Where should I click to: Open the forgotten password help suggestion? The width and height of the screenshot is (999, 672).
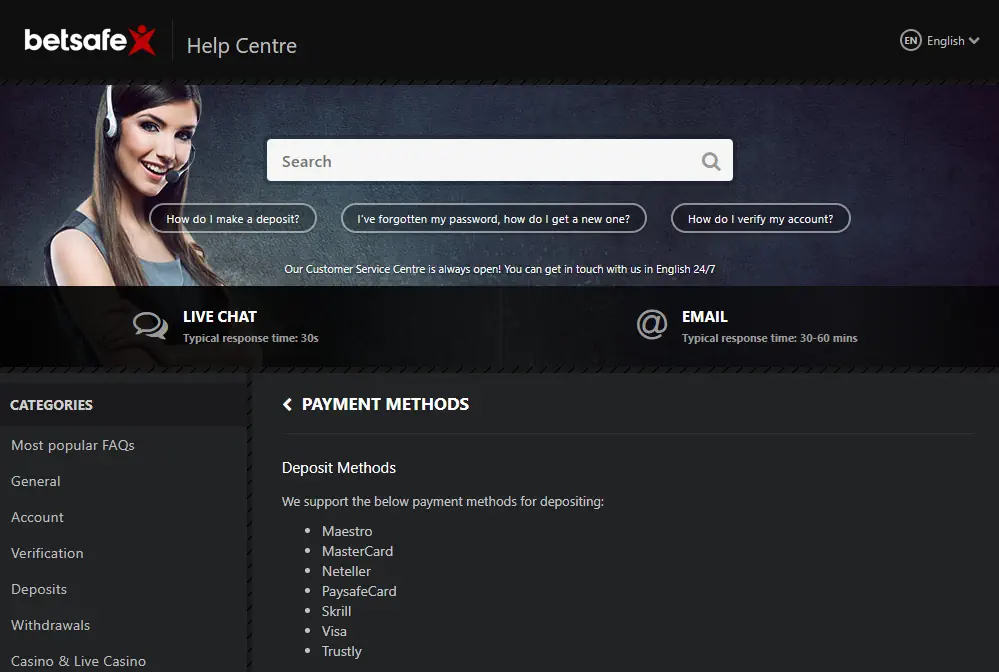tap(493, 218)
